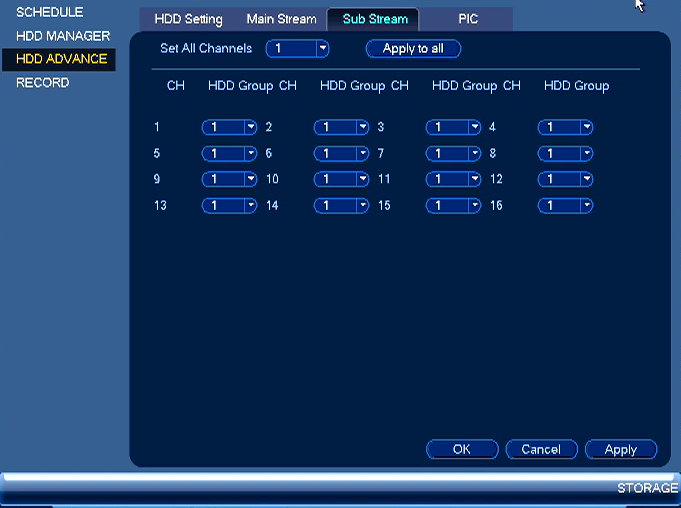Open HDD Group dropdown for channel 15
Screen dimensions: 681x508
[453, 205]
